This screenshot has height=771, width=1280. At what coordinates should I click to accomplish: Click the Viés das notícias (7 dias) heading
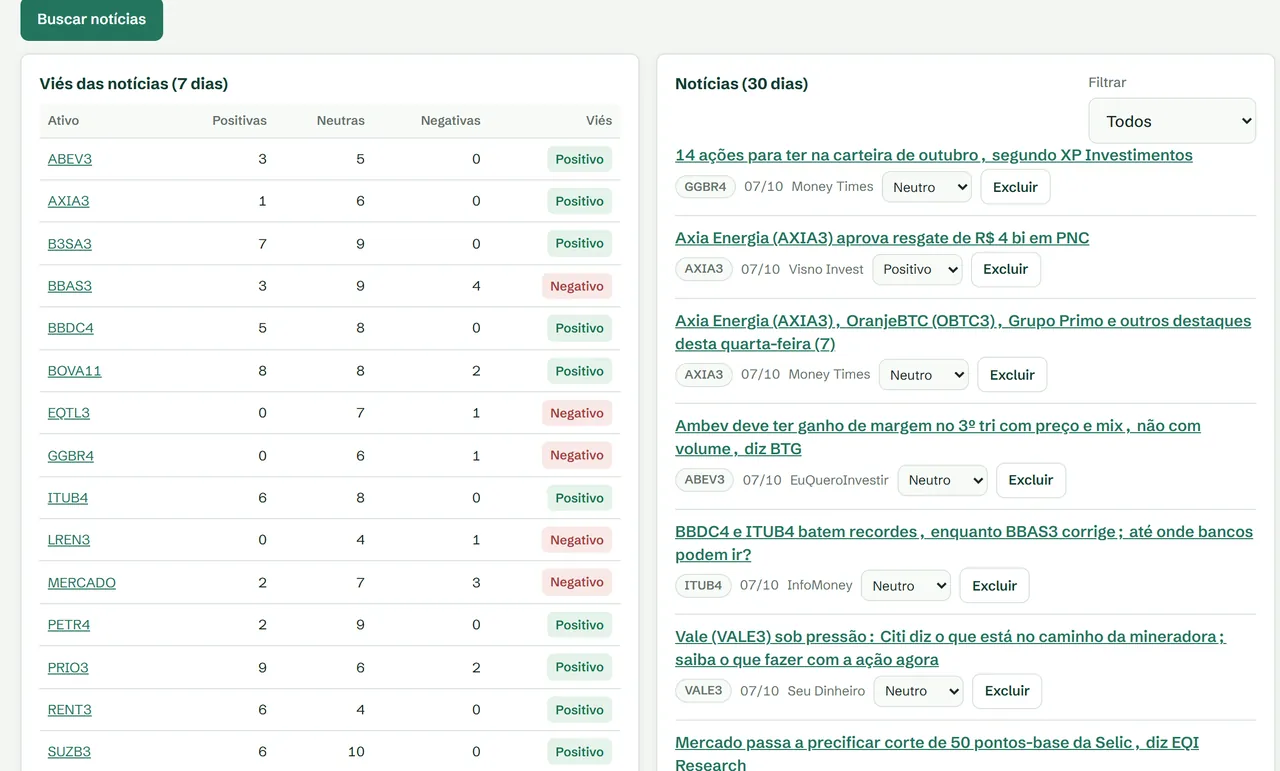point(134,84)
